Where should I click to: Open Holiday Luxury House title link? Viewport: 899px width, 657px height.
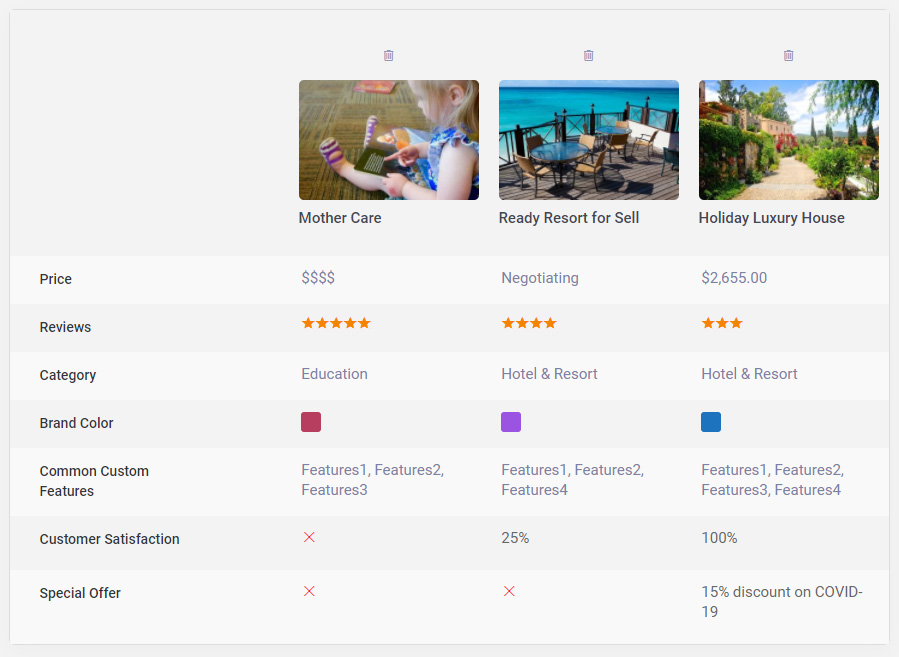point(772,218)
